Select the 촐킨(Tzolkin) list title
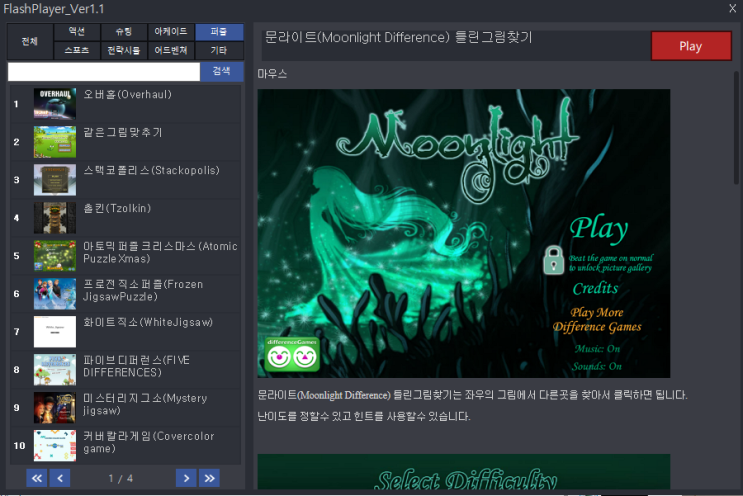Image resolution: width=743 pixels, height=496 pixels. [x=117, y=208]
